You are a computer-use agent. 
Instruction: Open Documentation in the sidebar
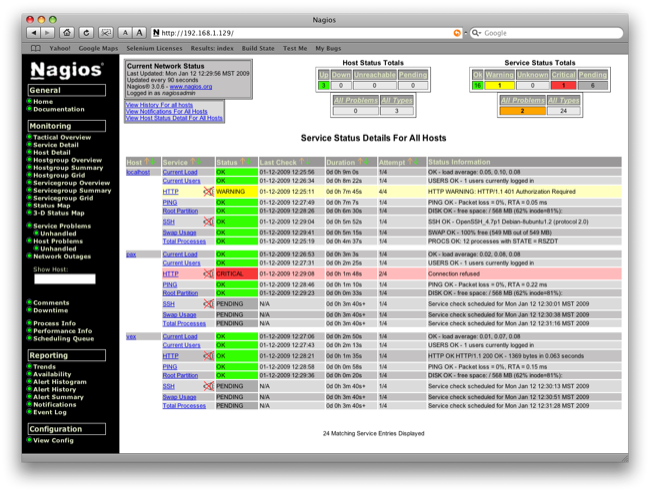(59, 109)
